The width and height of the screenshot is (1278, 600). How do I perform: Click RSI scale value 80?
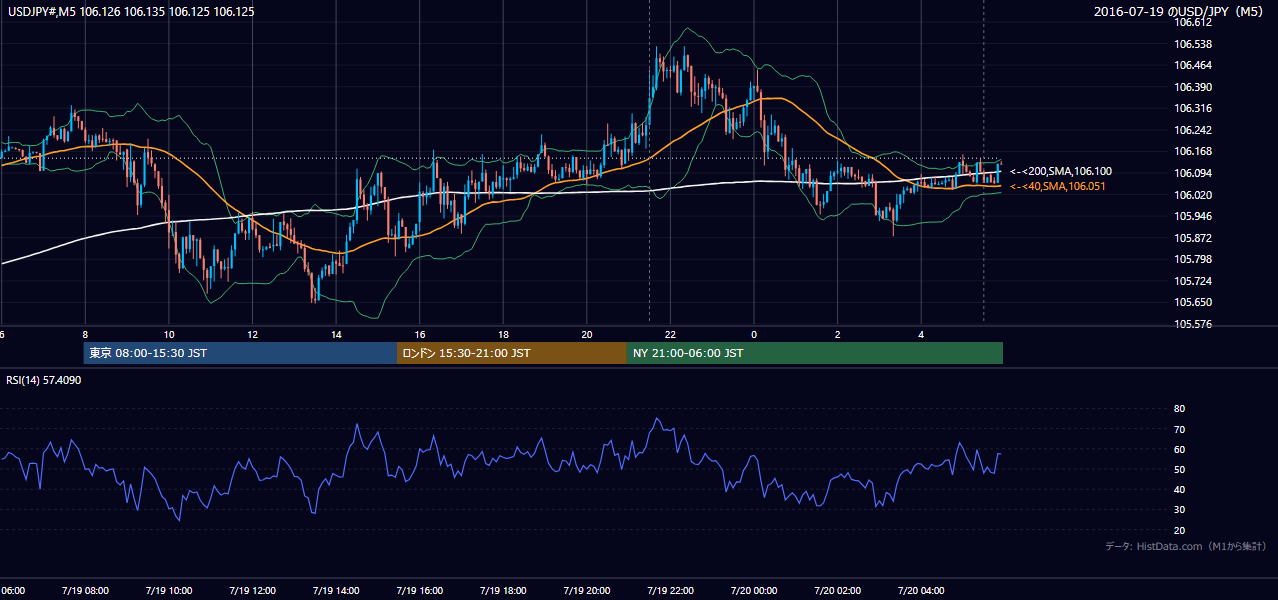1180,409
